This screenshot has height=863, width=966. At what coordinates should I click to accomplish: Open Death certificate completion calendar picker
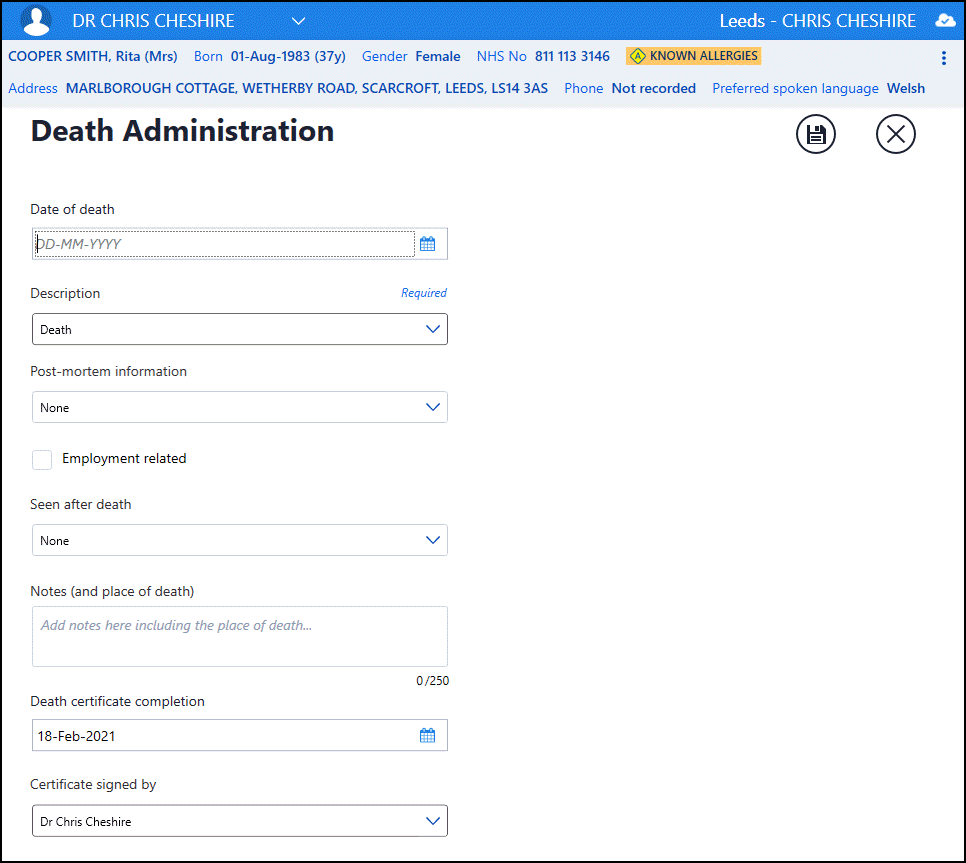point(427,736)
